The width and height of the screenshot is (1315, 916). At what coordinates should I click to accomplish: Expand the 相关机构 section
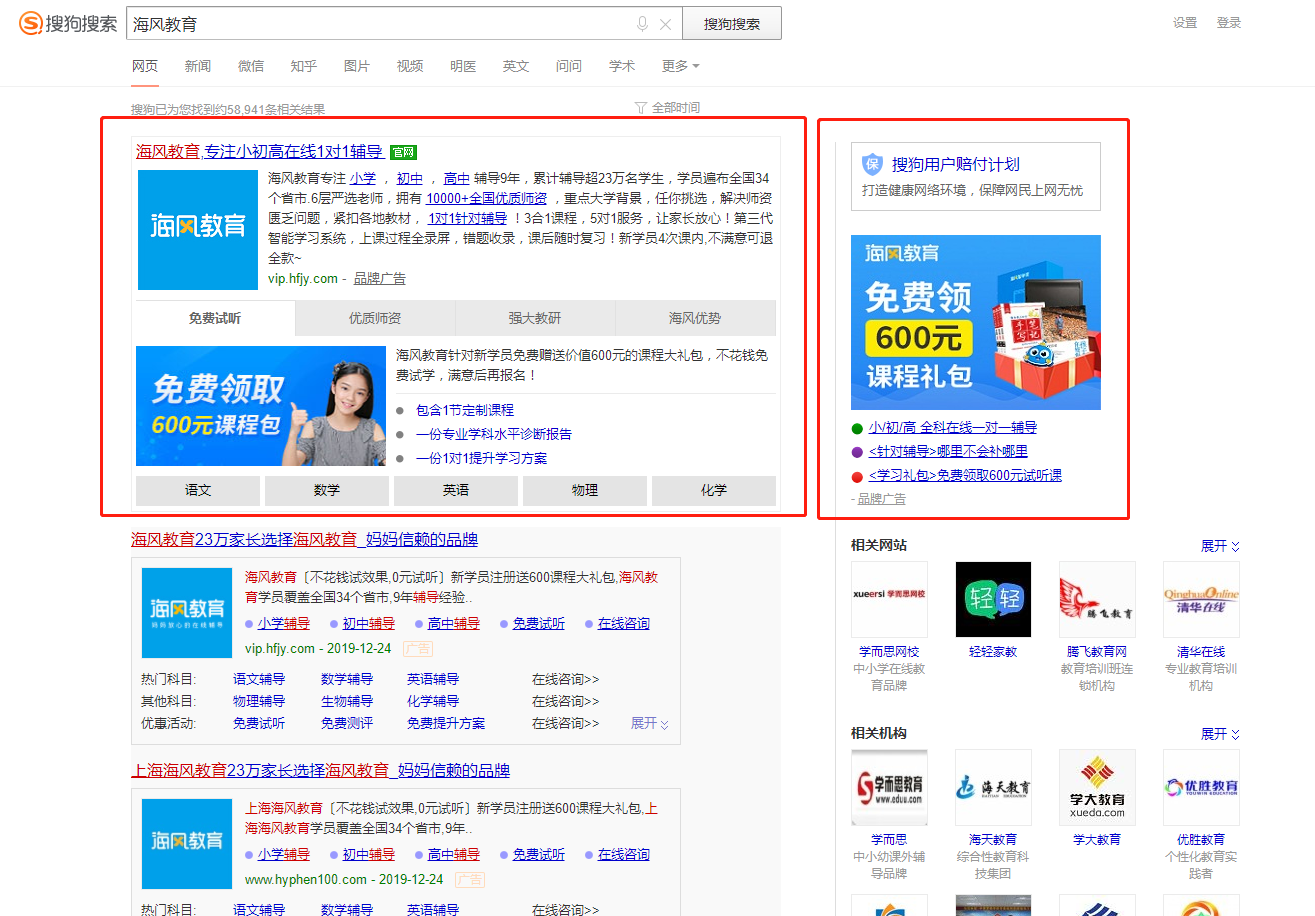[x=1220, y=734]
